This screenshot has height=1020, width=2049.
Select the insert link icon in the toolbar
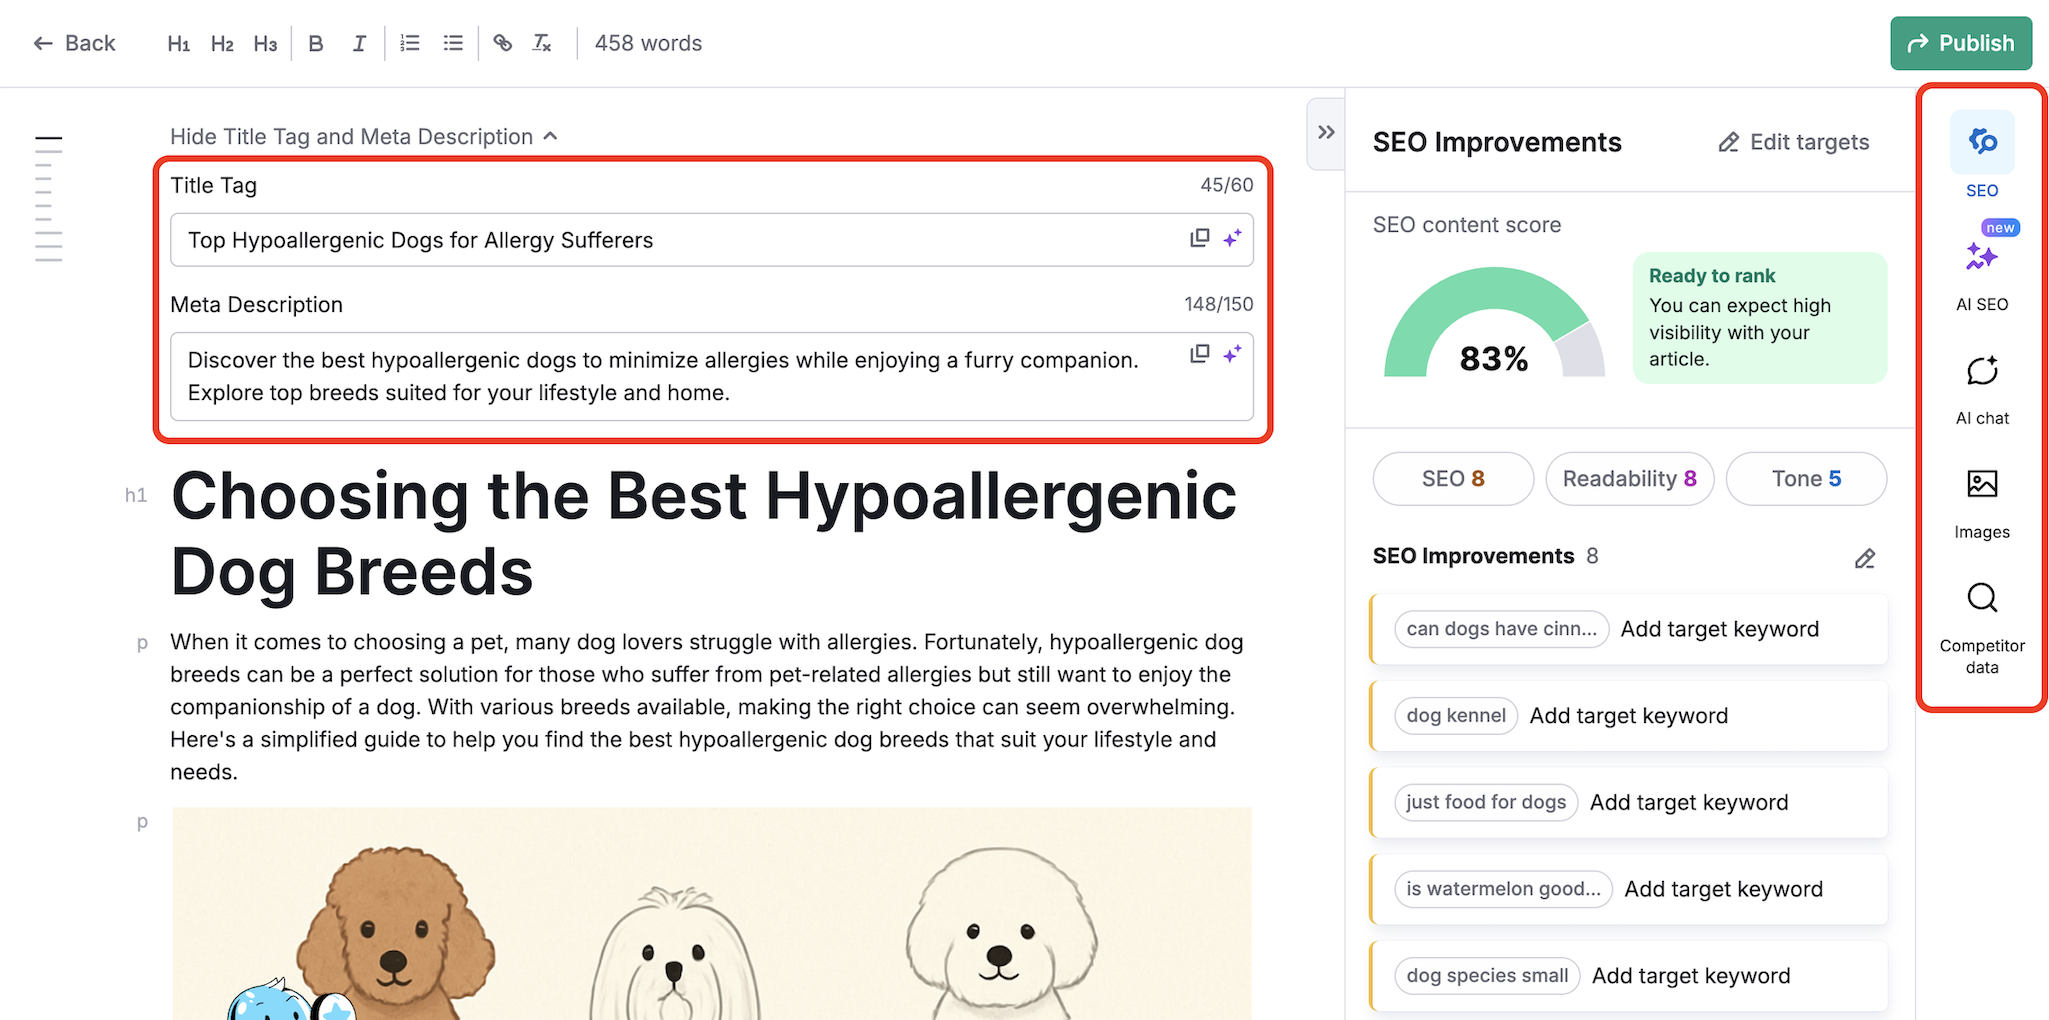click(x=502, y=43)
